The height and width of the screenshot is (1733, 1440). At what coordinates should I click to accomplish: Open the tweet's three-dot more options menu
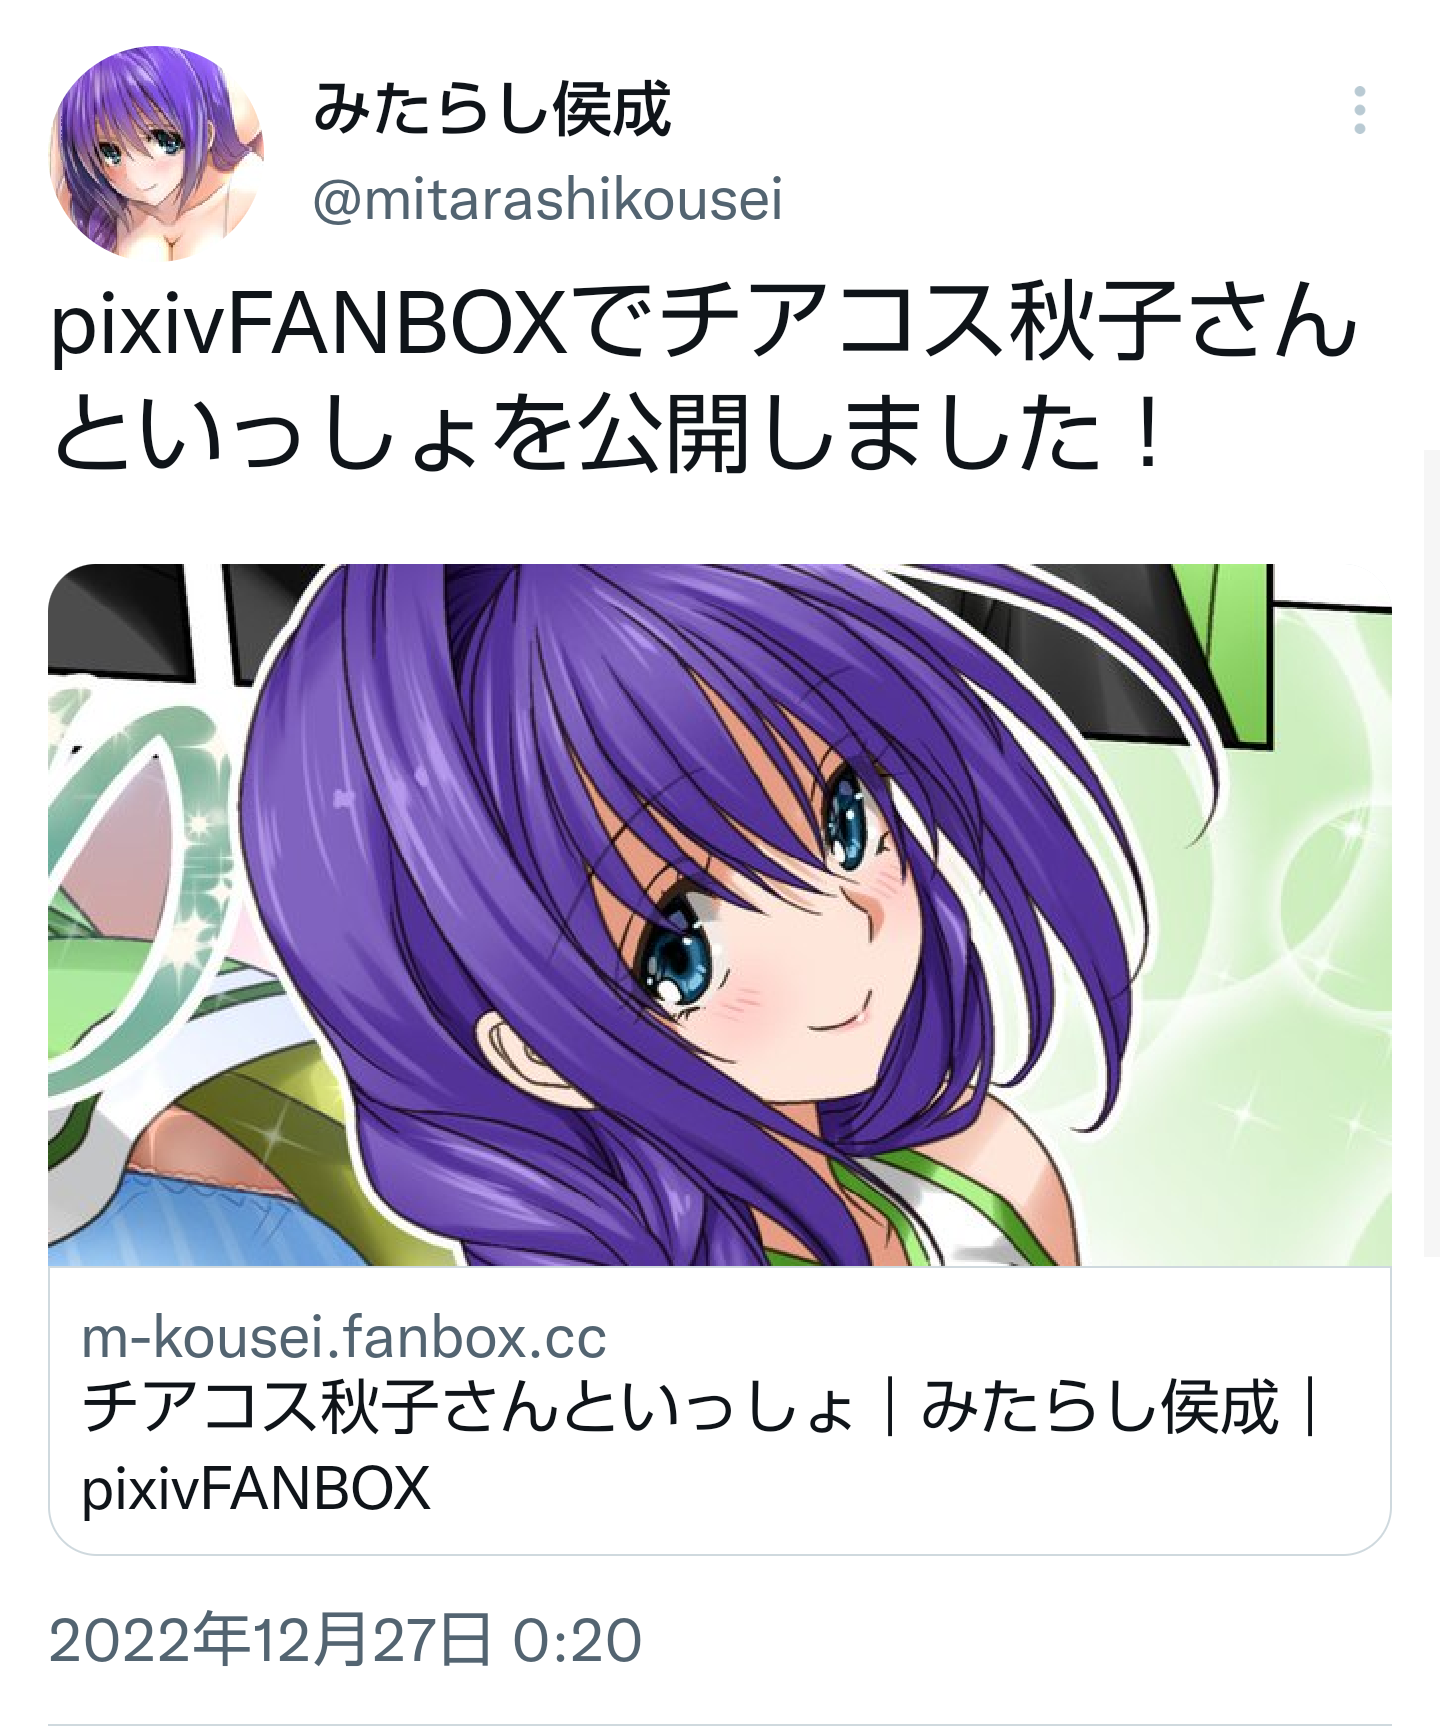tap(1359, 110)
